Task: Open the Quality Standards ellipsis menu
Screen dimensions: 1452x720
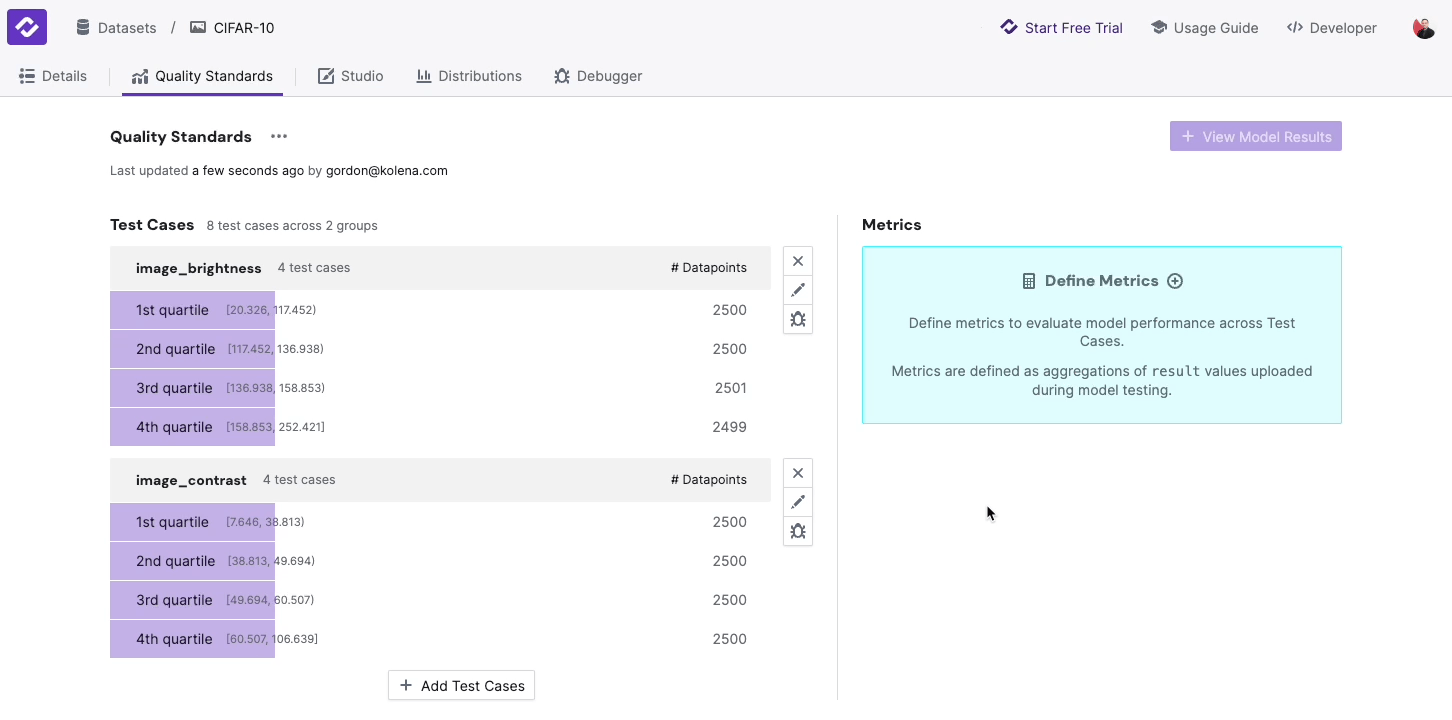Action: (x=279, y=137)
